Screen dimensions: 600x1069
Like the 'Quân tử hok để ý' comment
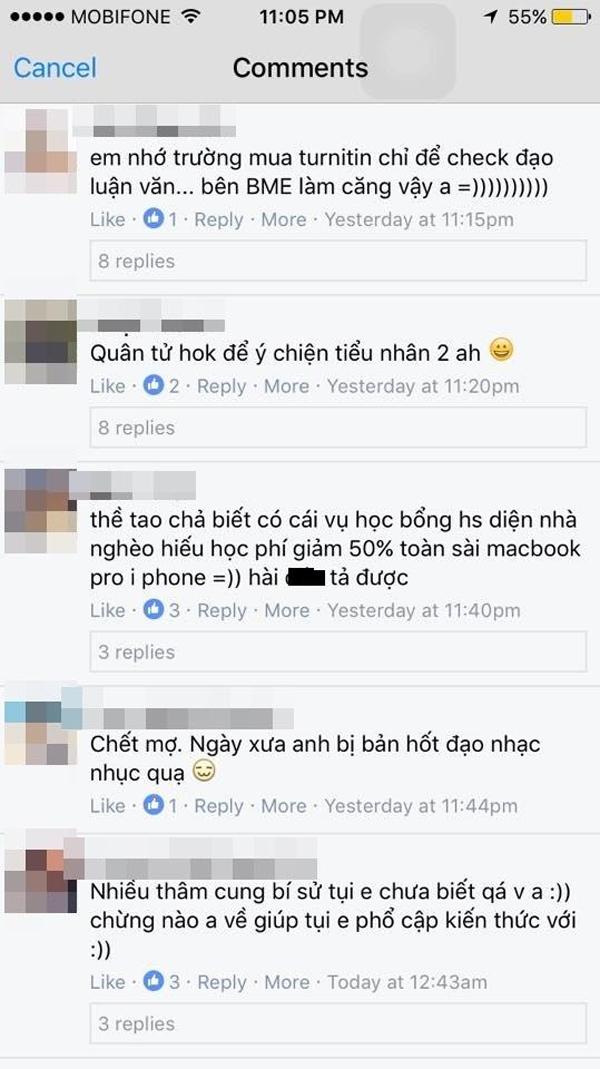pos(108,386)
